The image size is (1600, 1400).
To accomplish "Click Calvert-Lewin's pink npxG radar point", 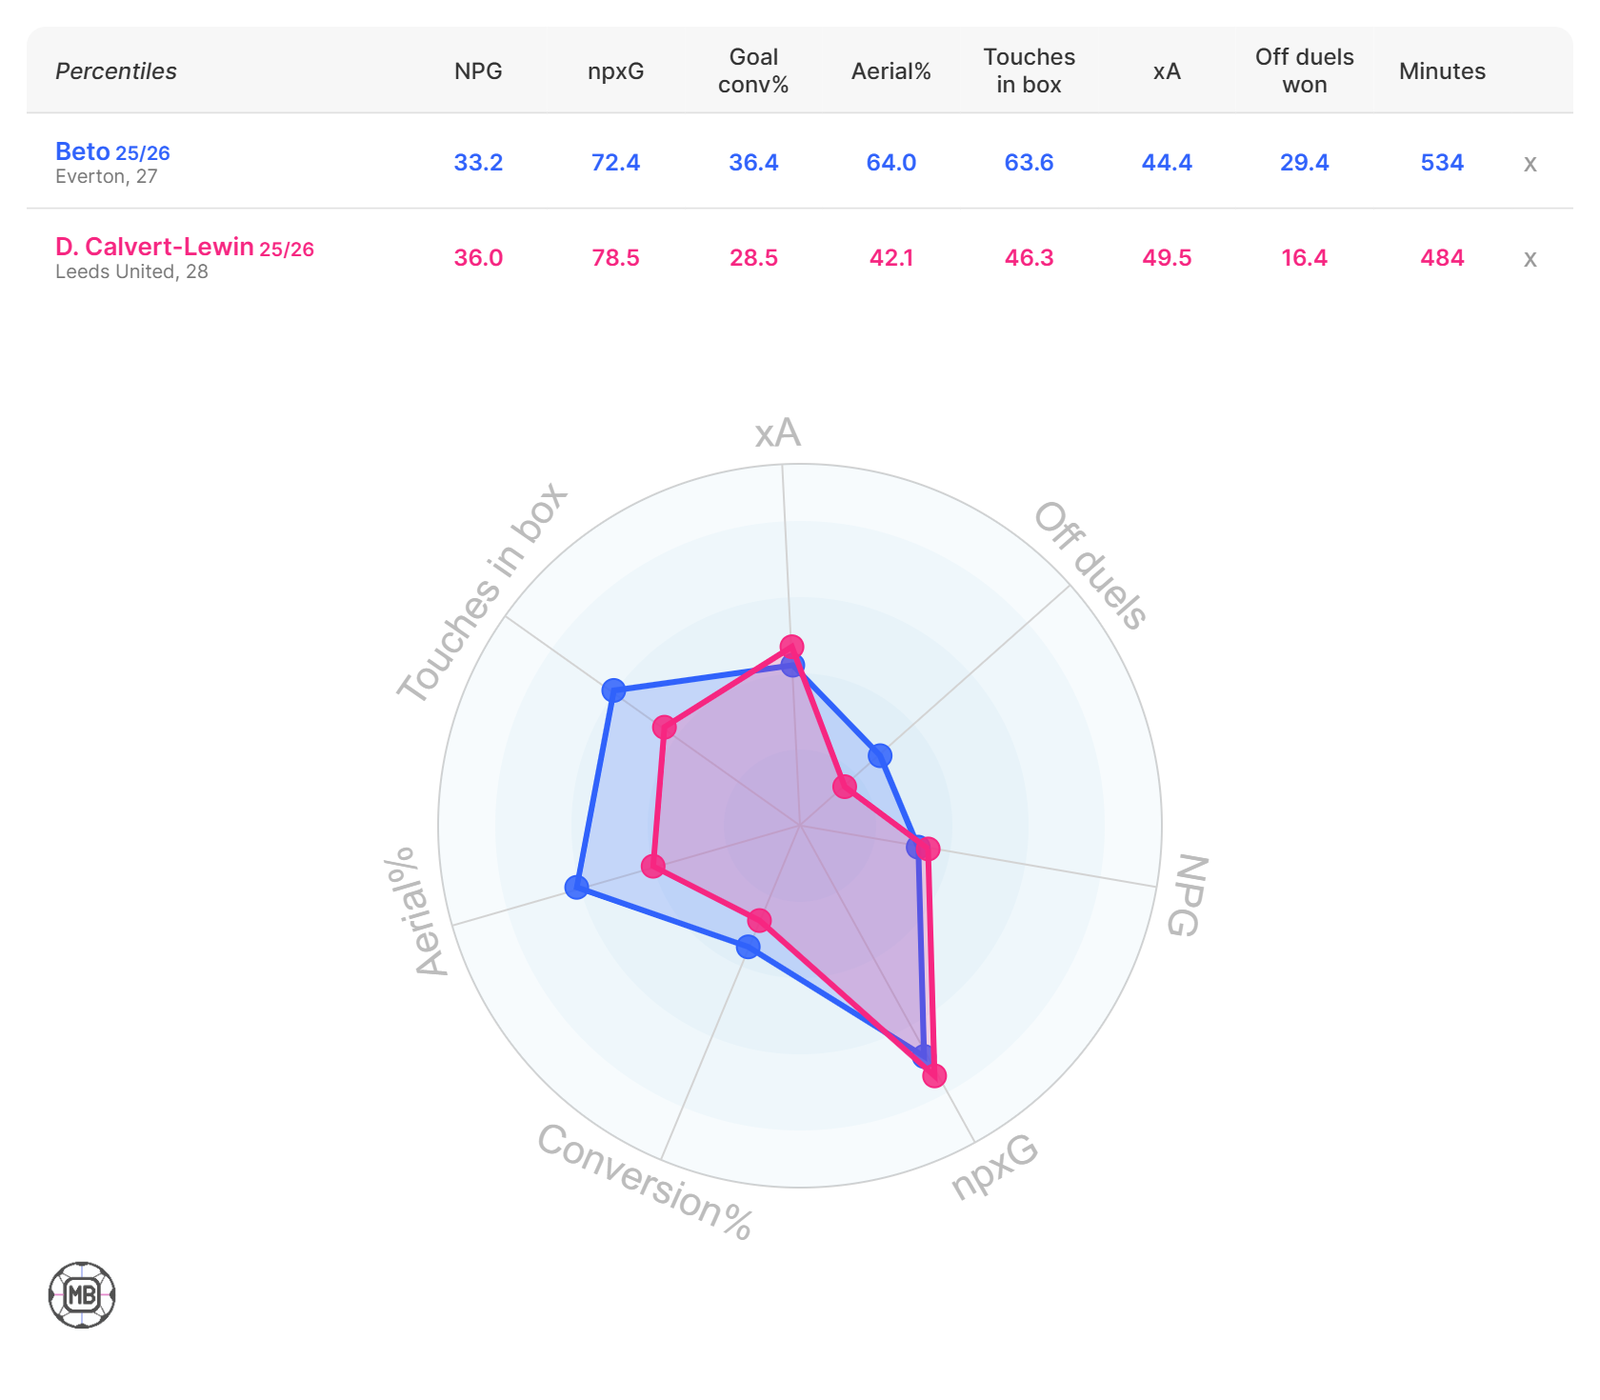I will (x=934, y=1076).
